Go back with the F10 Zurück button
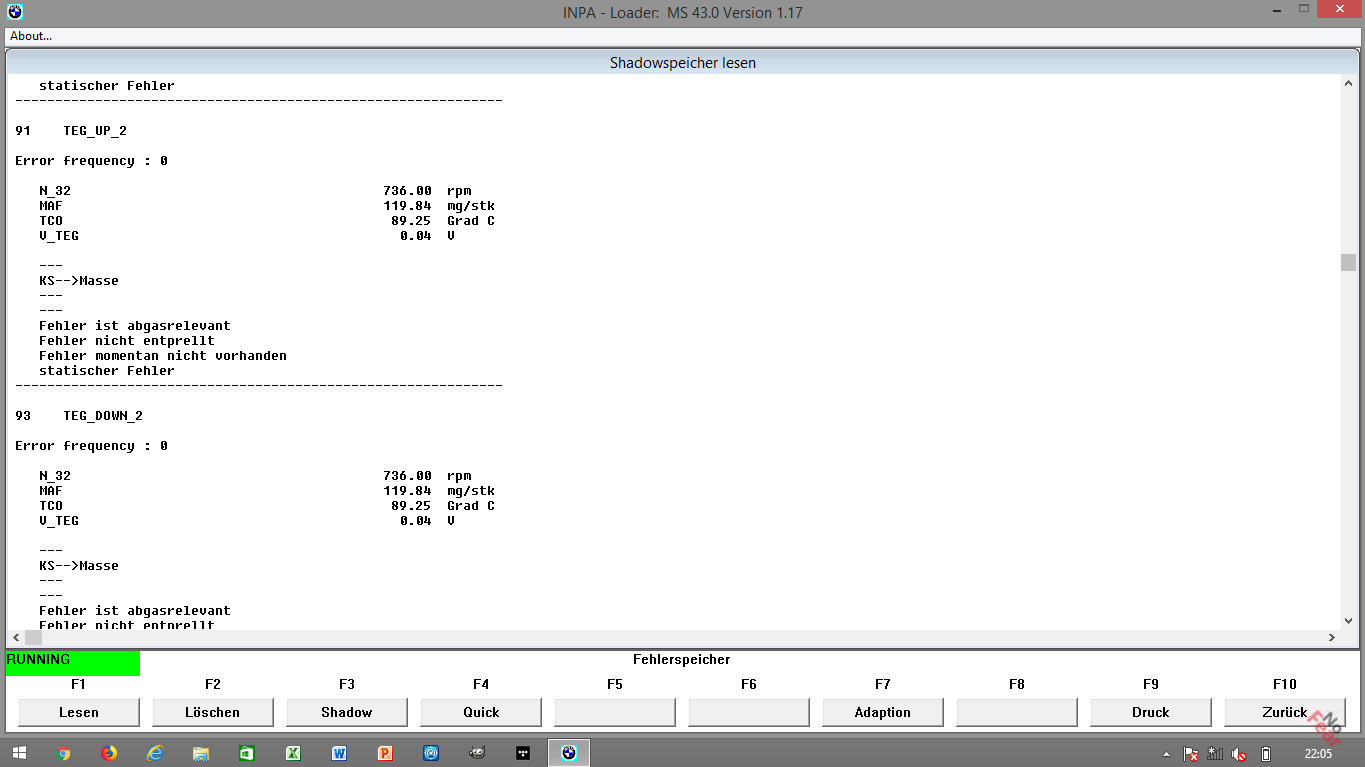 coord(1285,712)
